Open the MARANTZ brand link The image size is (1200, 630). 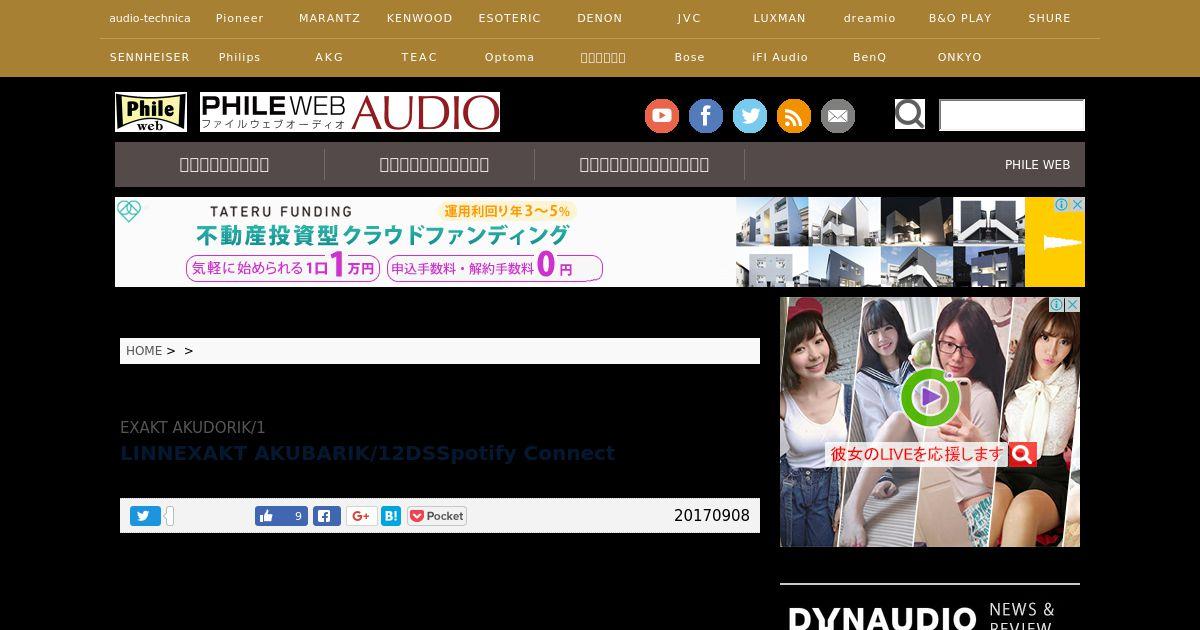pyautogui.click(x=330, y=18)
